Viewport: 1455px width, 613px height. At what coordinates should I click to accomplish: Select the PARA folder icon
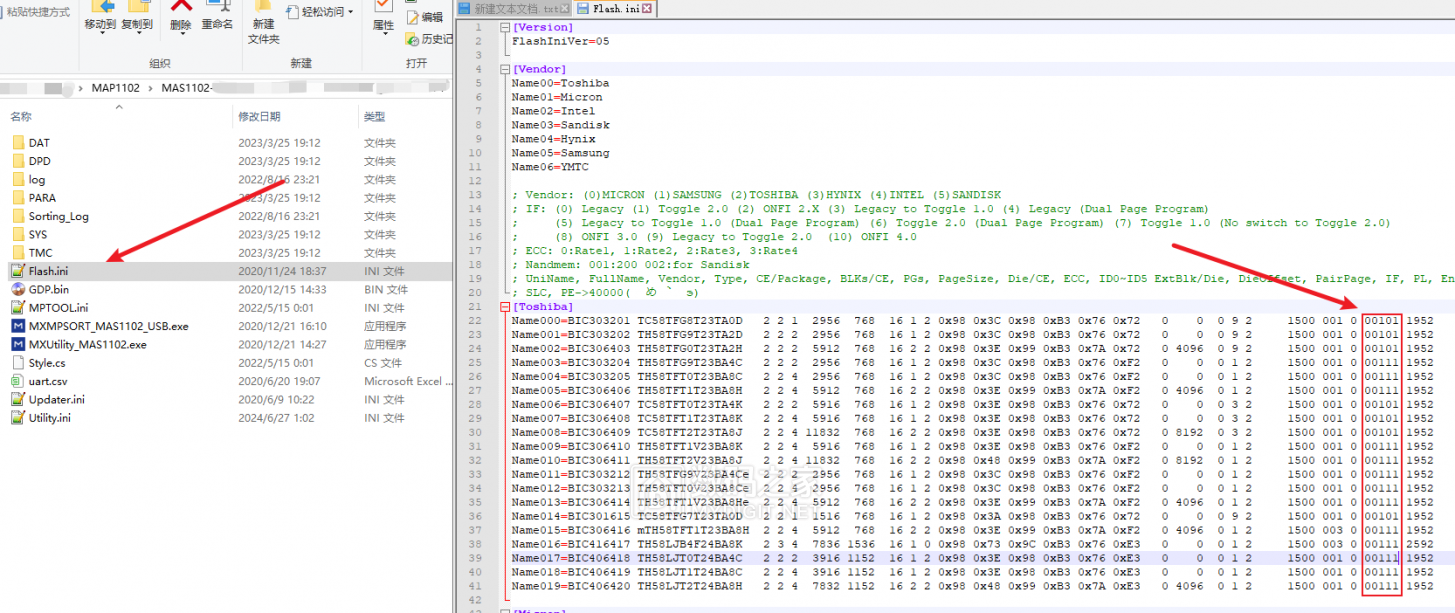(x=18, y=198)
